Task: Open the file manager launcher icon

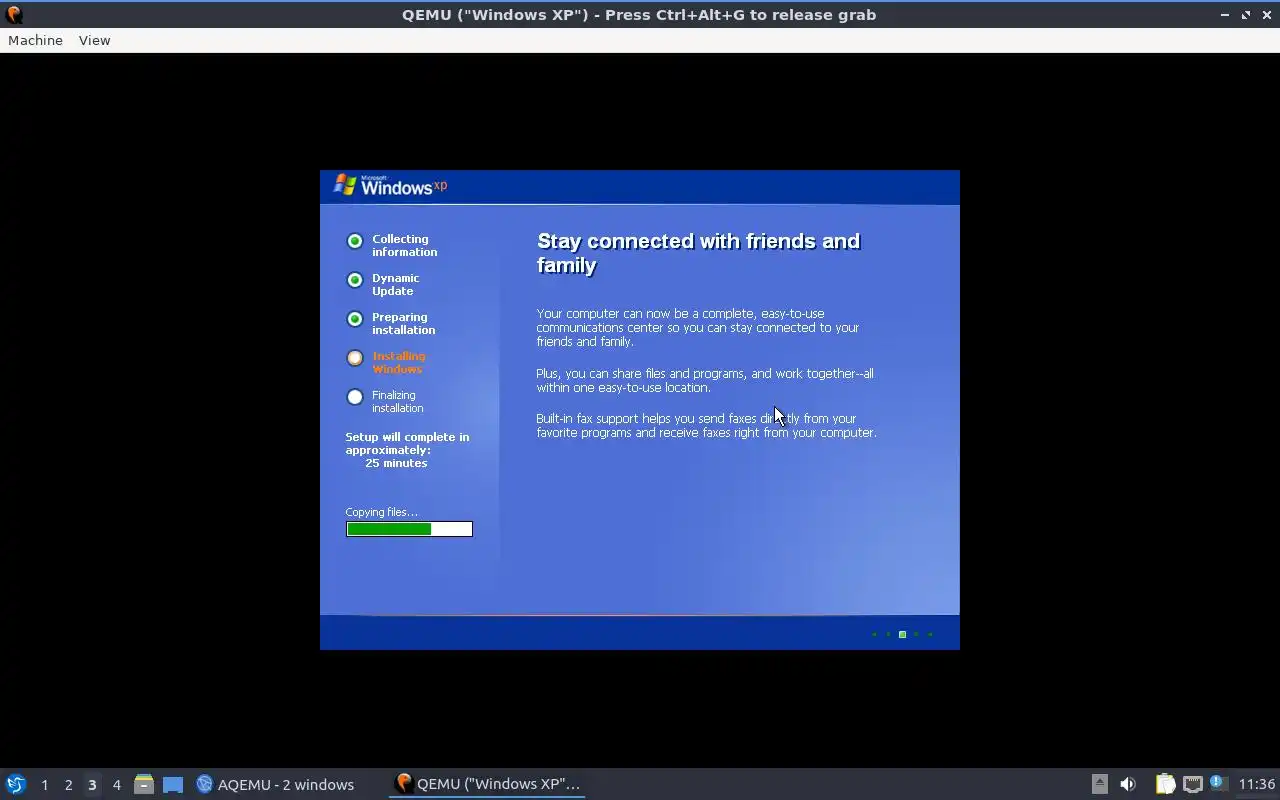Action: (144, 784)
